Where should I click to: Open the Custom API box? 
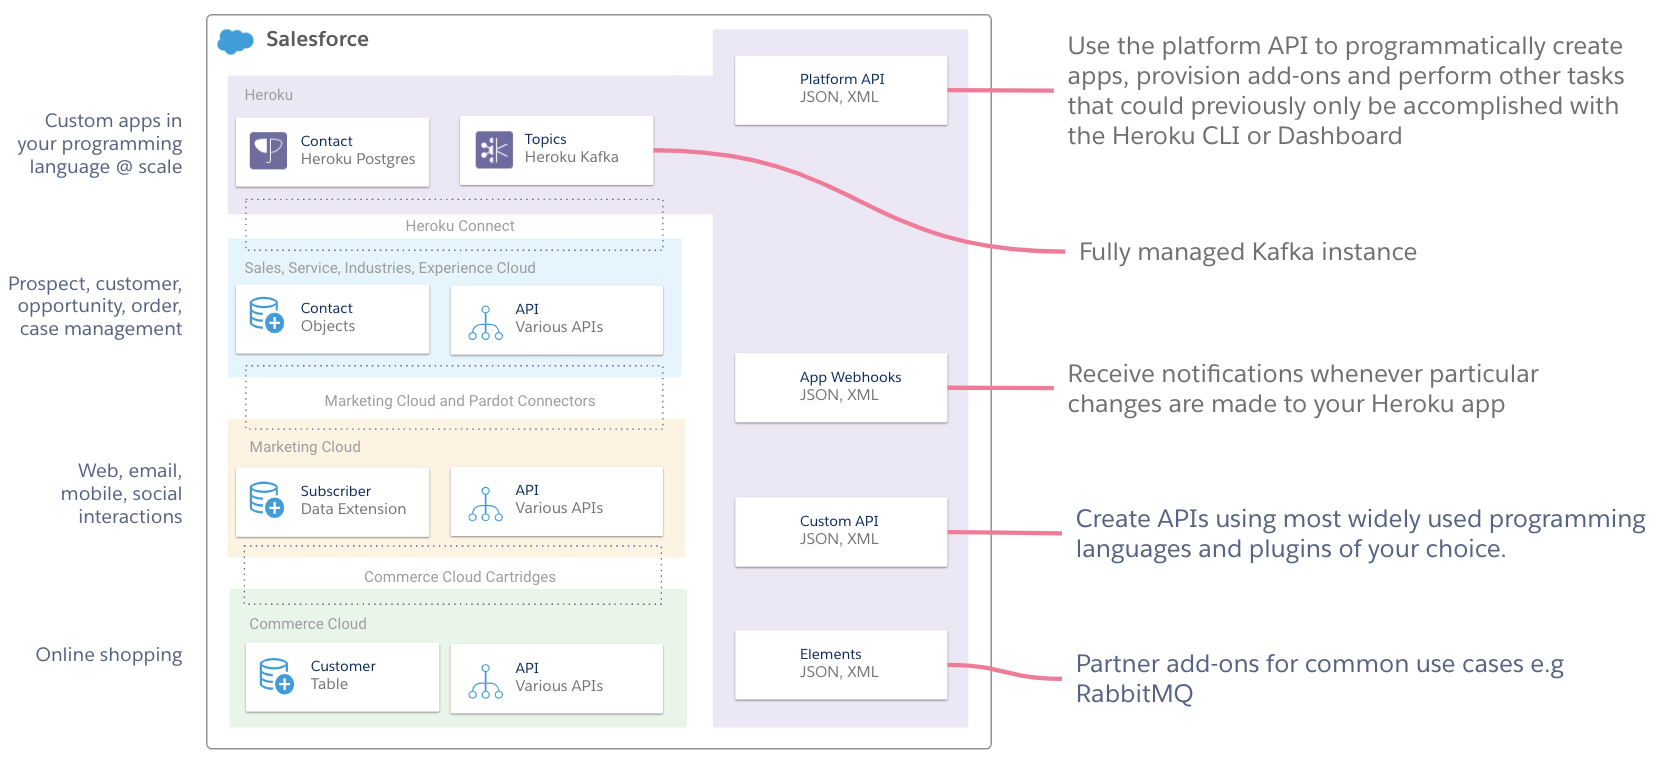coord(841,532)
